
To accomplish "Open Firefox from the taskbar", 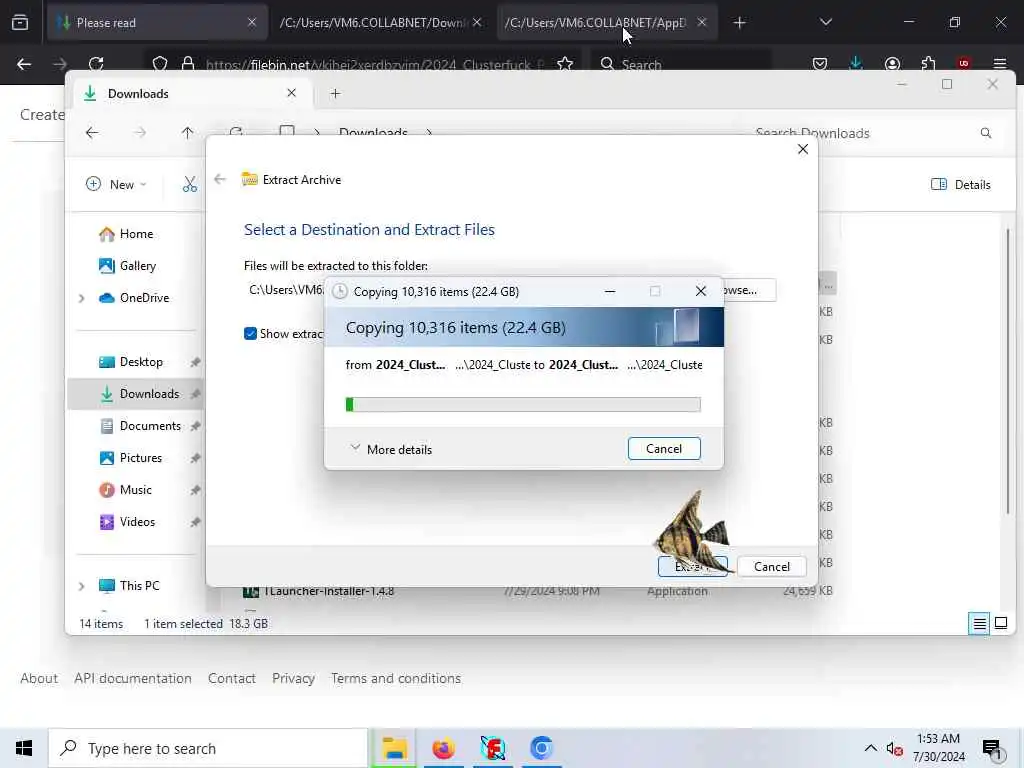I will [x=443, y=748].
